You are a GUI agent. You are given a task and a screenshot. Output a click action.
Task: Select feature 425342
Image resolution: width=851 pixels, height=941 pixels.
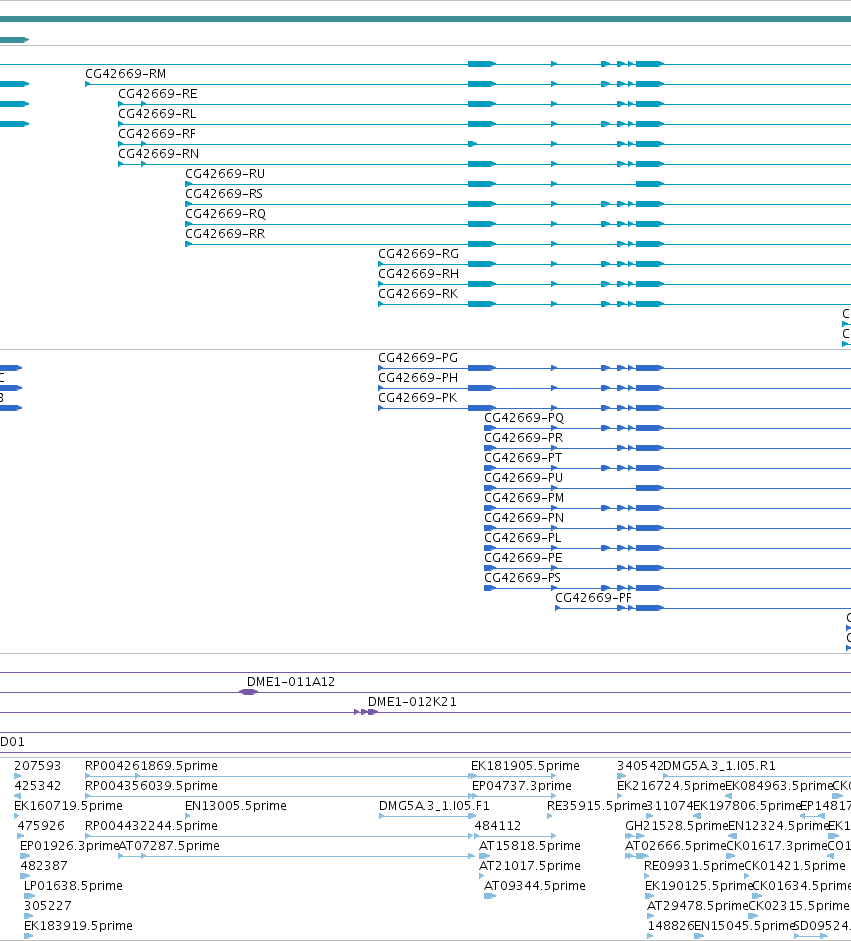[38, 786]
